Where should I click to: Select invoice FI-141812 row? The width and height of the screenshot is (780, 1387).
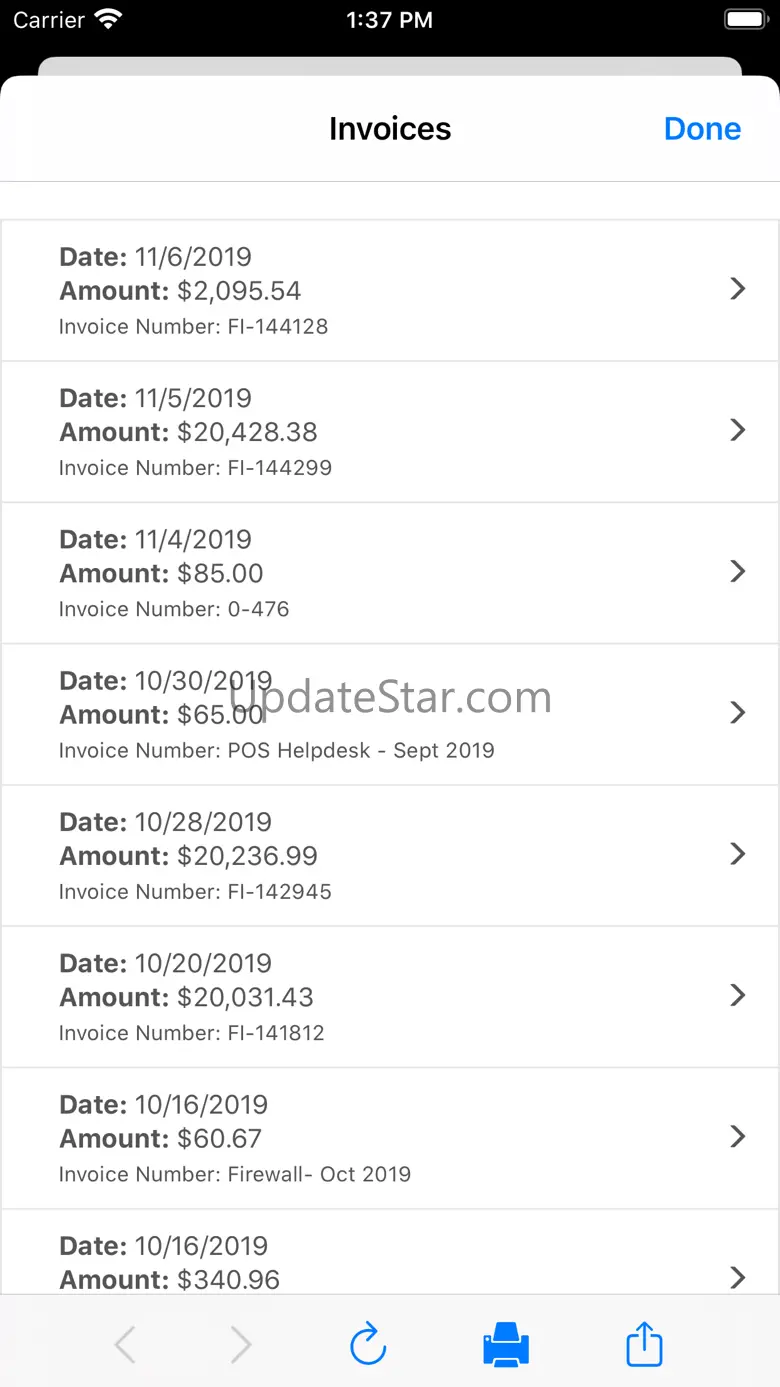click(x=390, y=997)
